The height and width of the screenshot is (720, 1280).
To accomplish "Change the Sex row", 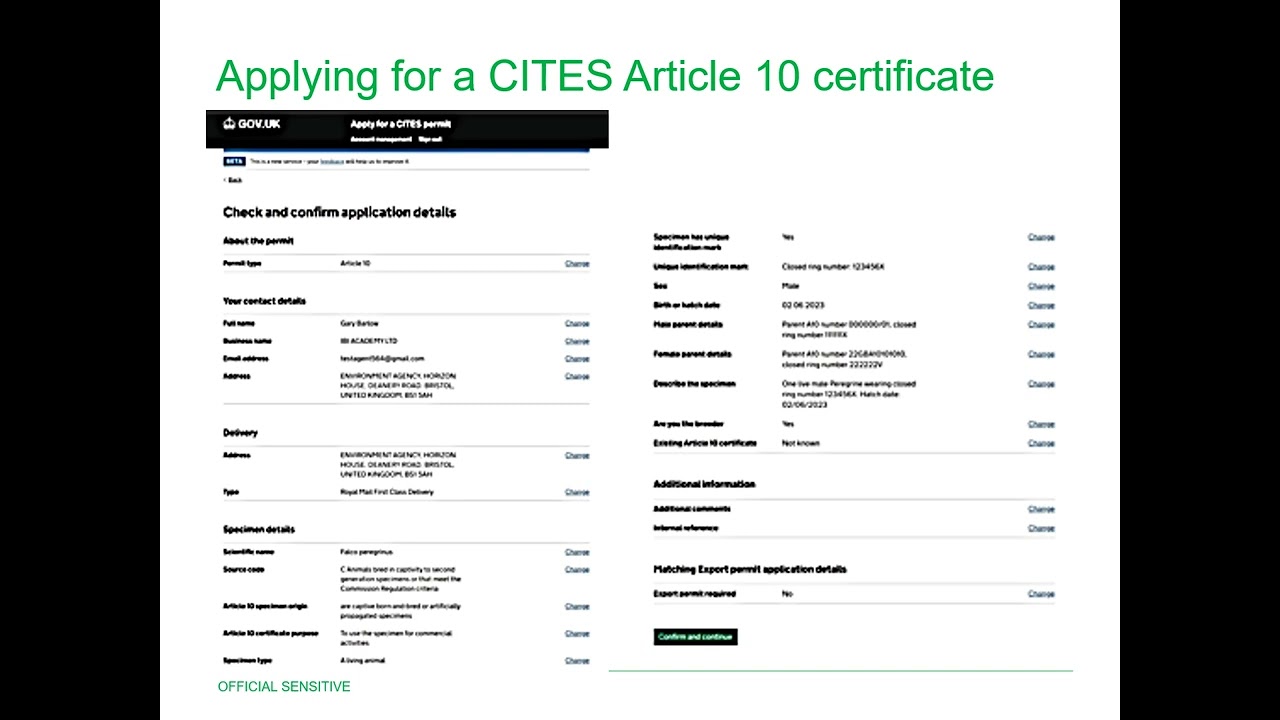I will point(1041,286).
